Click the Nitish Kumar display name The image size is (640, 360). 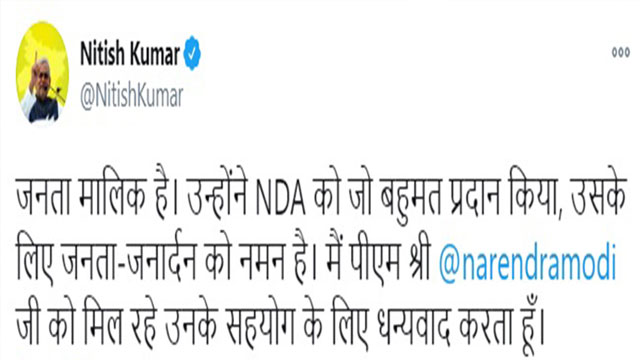(x=130, y=54)
